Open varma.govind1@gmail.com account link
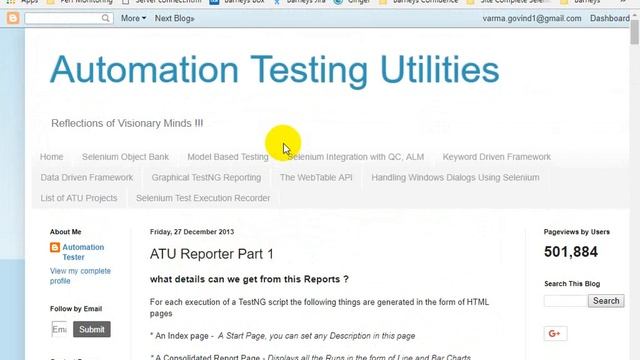 532,18
